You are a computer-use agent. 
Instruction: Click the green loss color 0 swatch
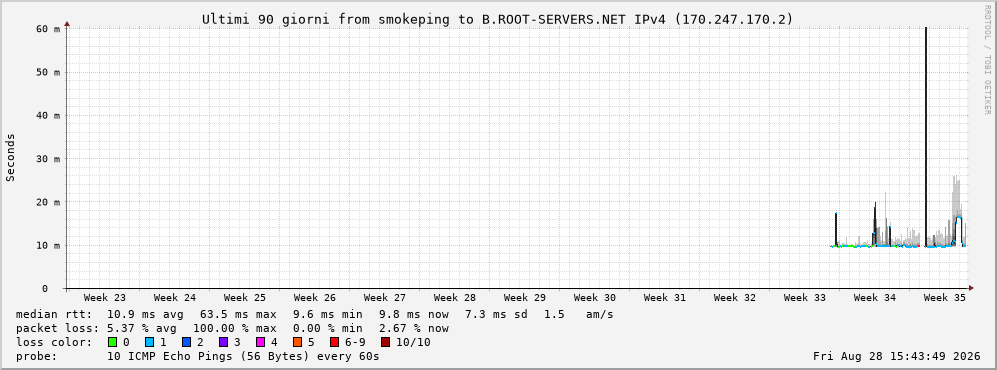[113, 343]
